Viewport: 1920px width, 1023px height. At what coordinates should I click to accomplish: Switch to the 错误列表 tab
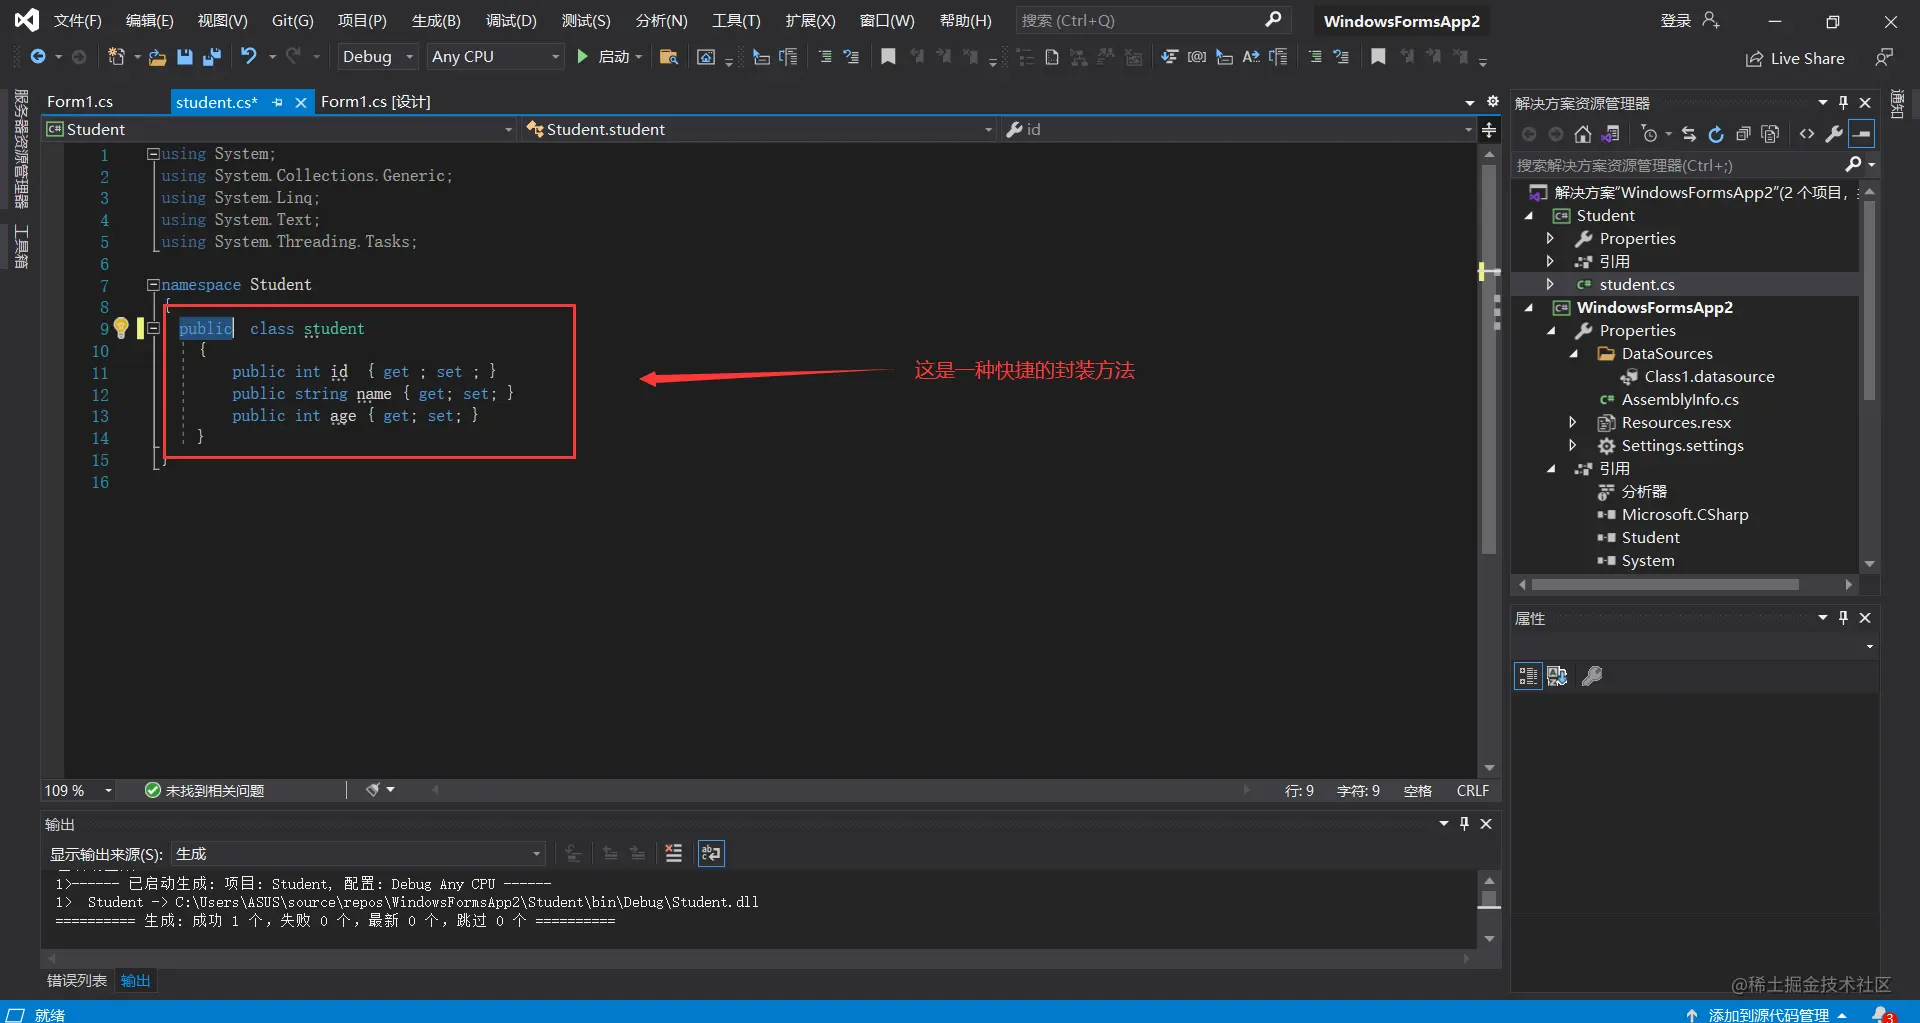[x=76, y=980]
